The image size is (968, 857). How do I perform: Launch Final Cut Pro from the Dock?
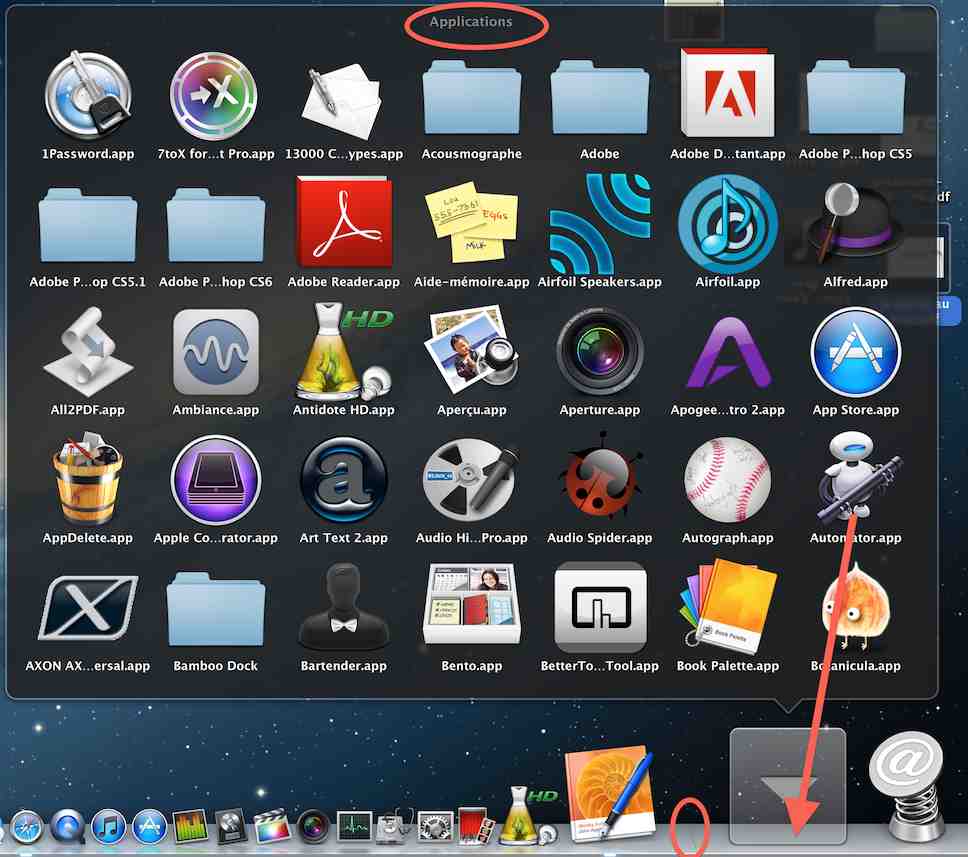pos(272,826)
